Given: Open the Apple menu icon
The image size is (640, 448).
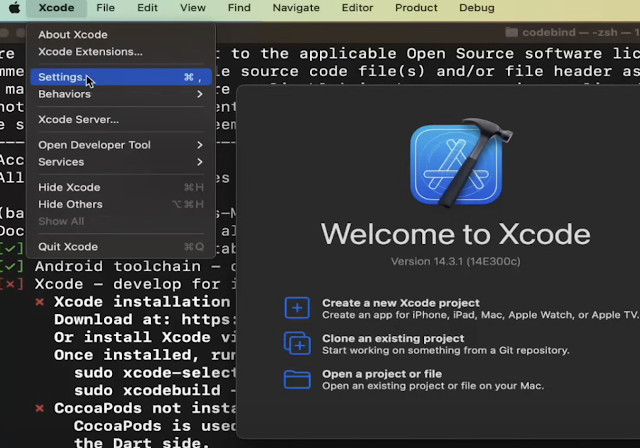Looking at the screenshot, I should coord(15,8).
